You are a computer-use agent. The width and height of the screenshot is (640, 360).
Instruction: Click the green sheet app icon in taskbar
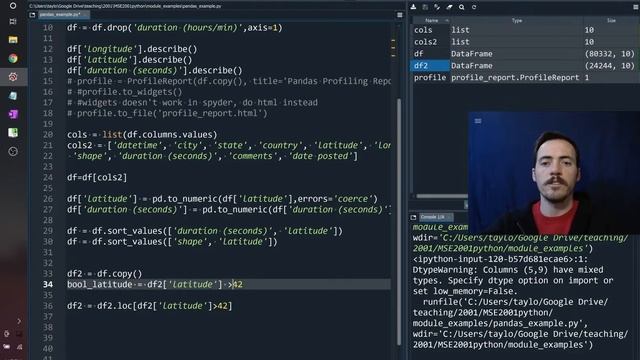(13, 133)
